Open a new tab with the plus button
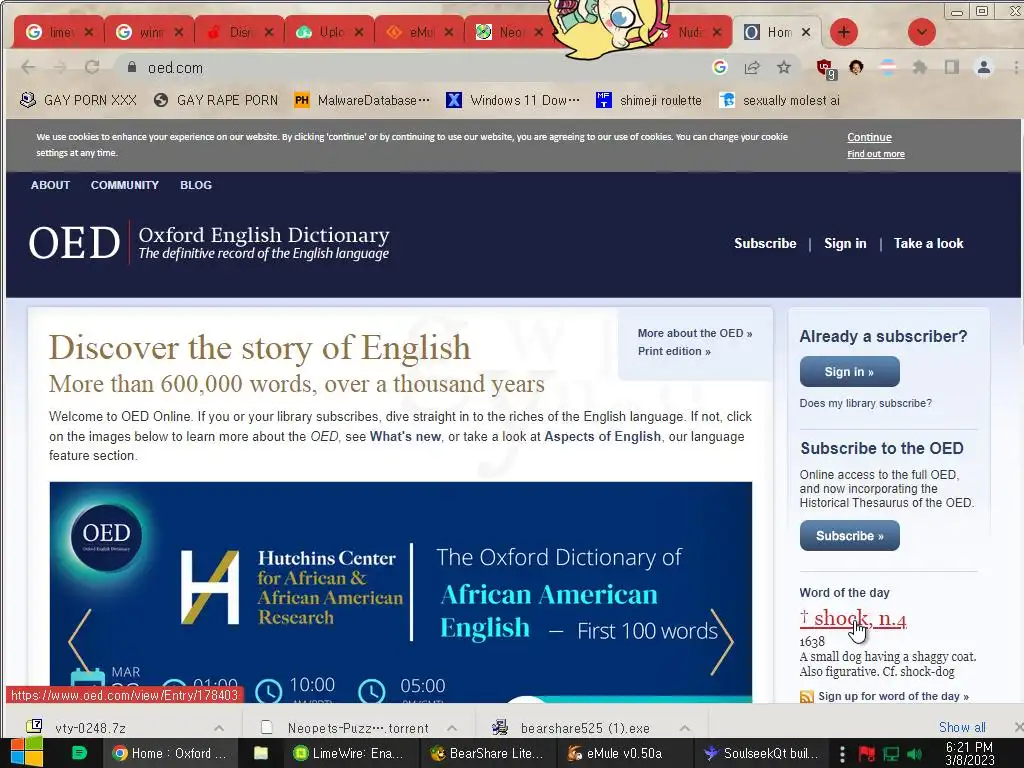The width and height of the screenshot is (1024, 768). [x=844, y=32]
